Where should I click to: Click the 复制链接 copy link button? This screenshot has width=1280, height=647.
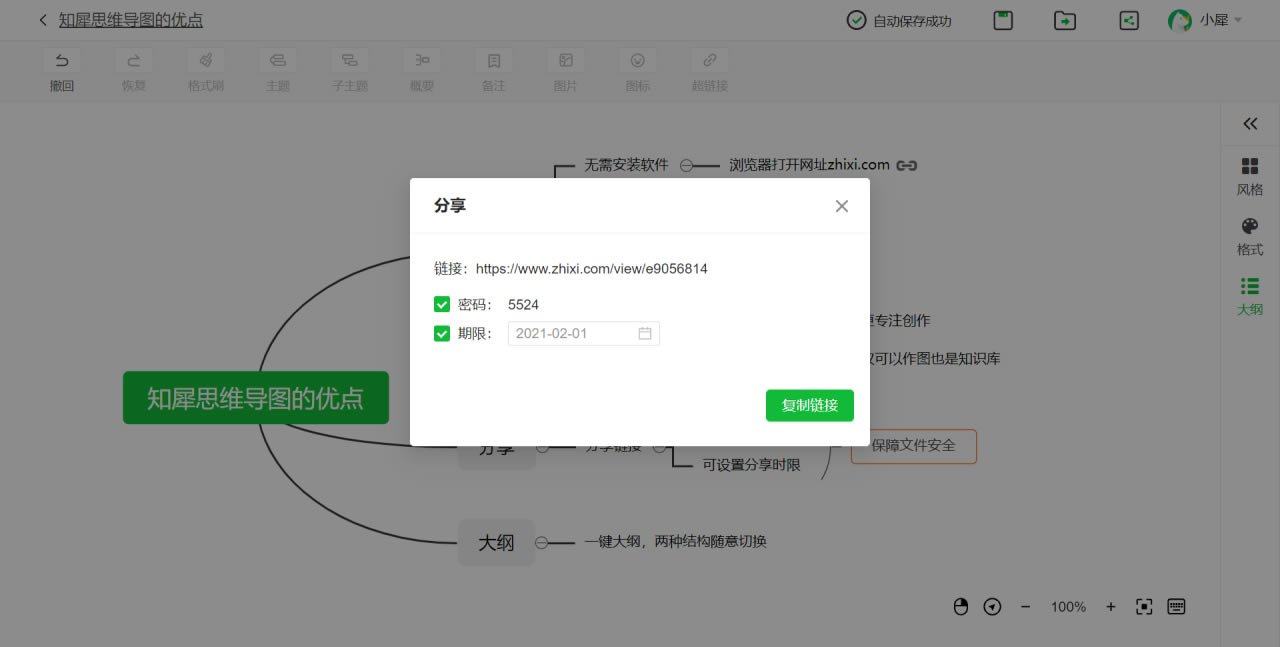coord(810,405)
